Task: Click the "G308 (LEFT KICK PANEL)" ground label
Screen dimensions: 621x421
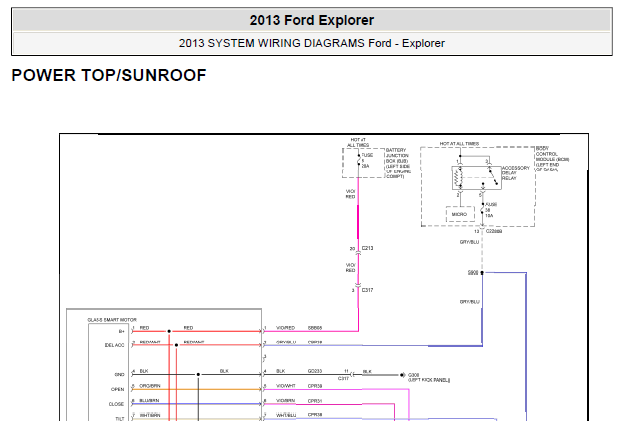Action: (x=429, y=377)
